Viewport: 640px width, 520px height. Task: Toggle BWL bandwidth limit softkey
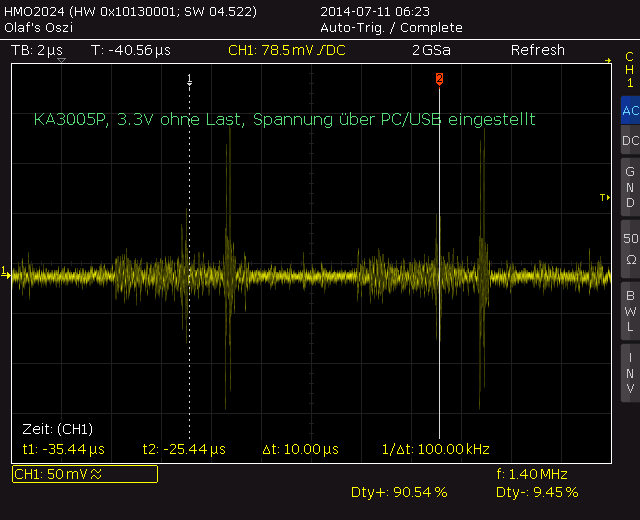coord(630,311)
